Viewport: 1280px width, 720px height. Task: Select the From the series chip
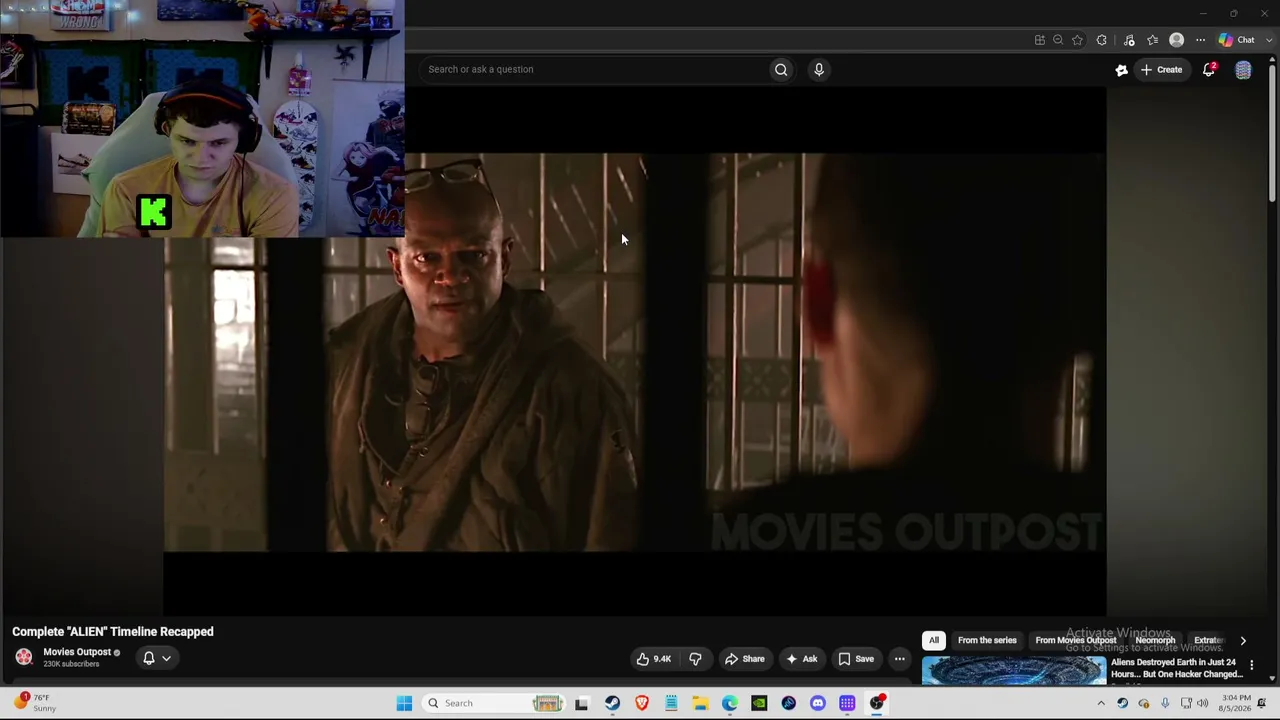[987, 640]
